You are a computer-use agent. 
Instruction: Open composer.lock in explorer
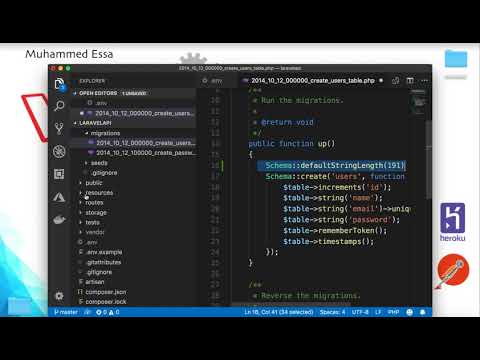coord(133,302)
